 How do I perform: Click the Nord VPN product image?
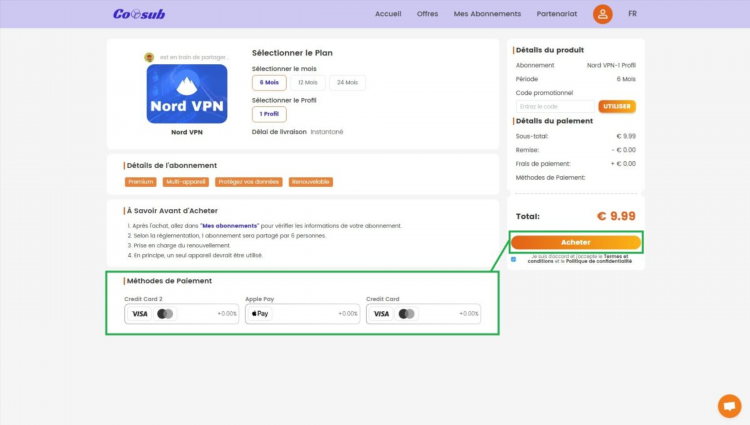(187, 94)
